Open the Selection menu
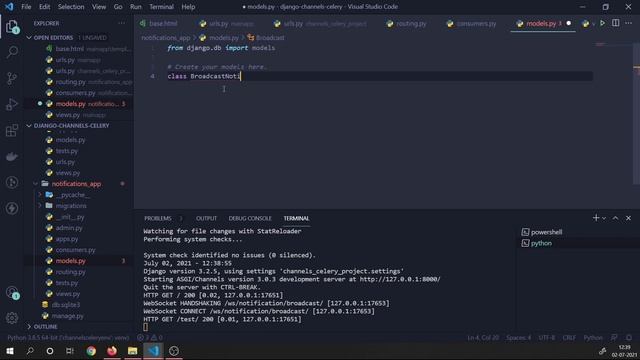640x360 pixels. pos(71,7)
